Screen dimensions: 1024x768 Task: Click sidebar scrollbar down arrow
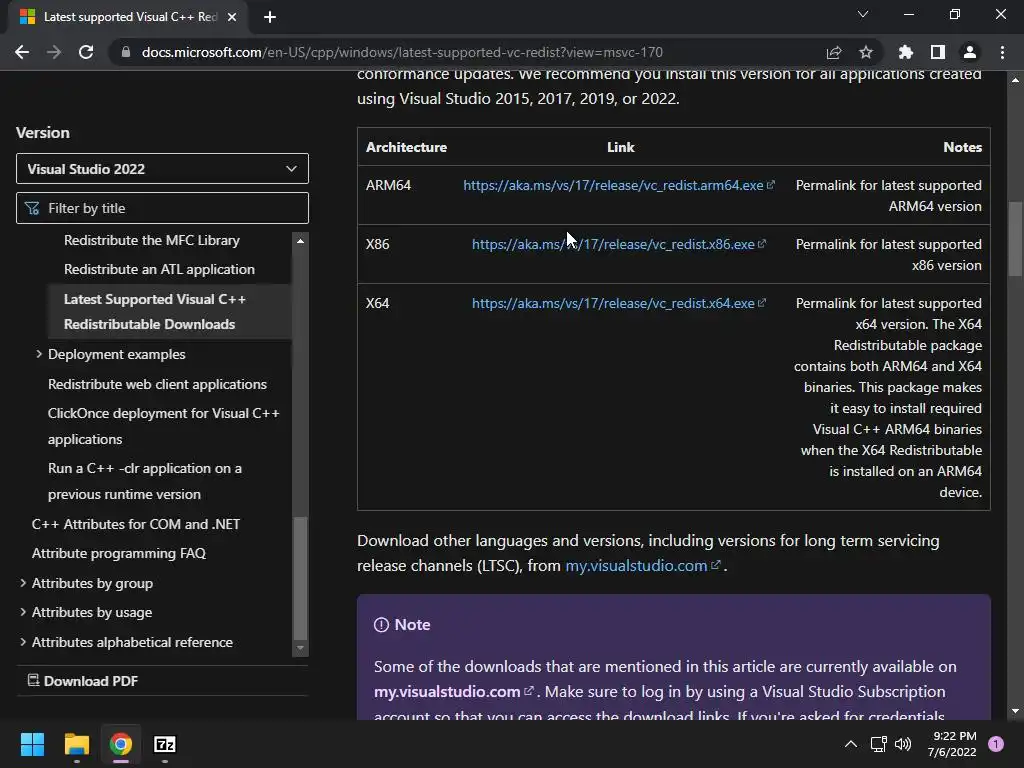[x=300, y=648]
